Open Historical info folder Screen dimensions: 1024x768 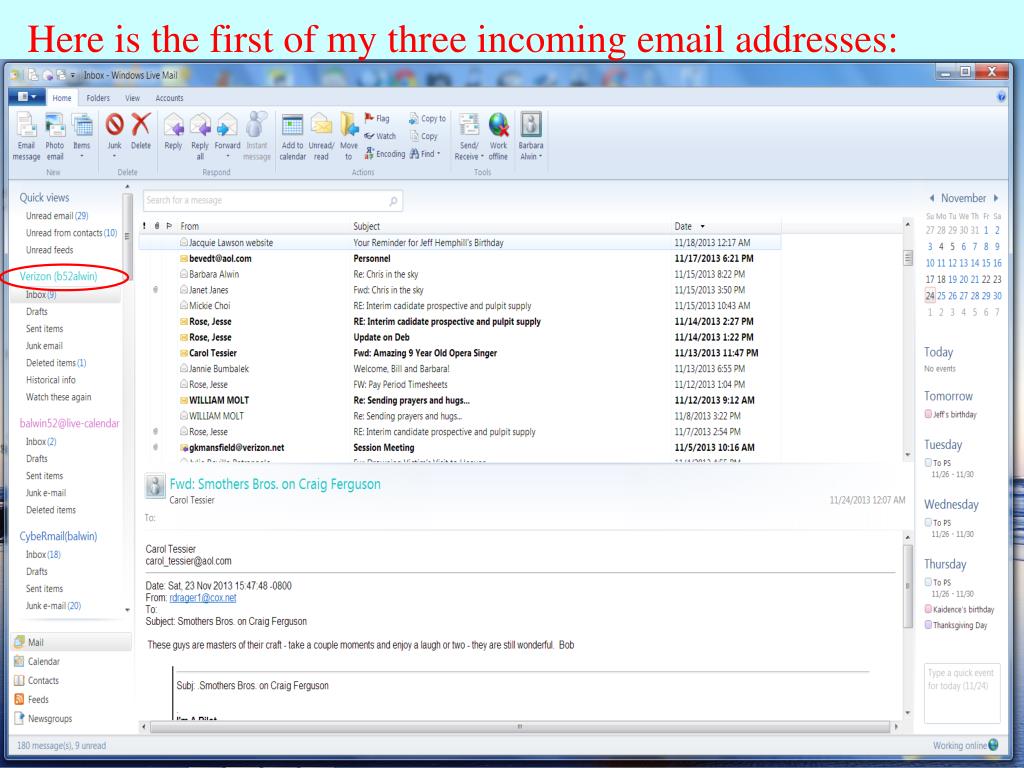point(51,379)
